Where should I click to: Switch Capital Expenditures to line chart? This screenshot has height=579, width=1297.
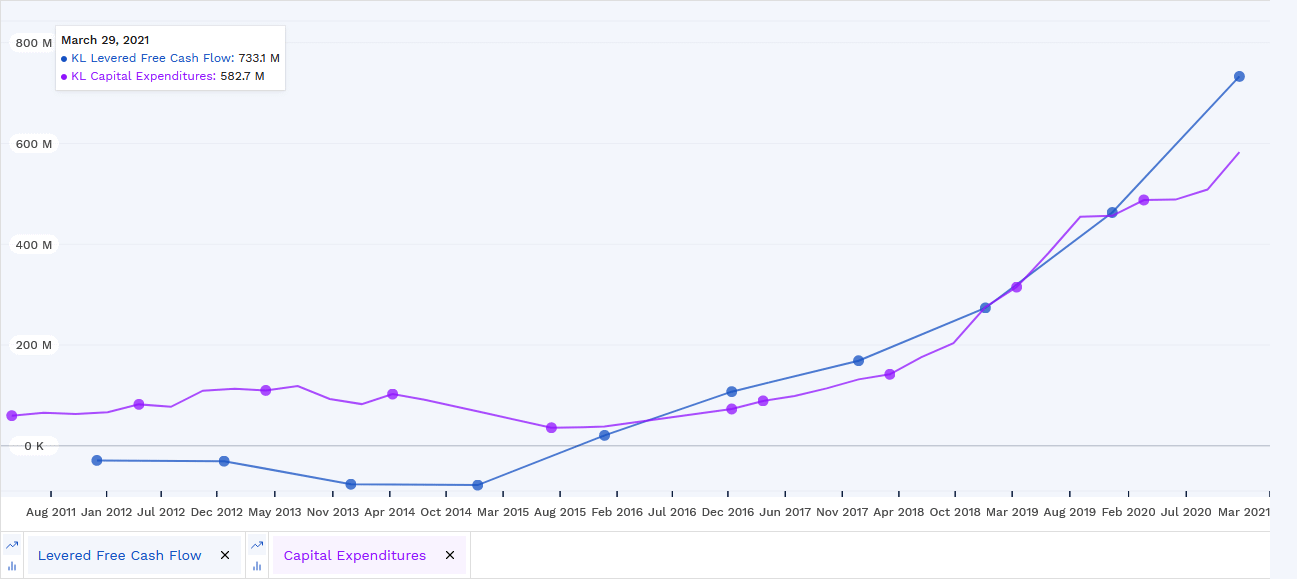coord(257,545)
